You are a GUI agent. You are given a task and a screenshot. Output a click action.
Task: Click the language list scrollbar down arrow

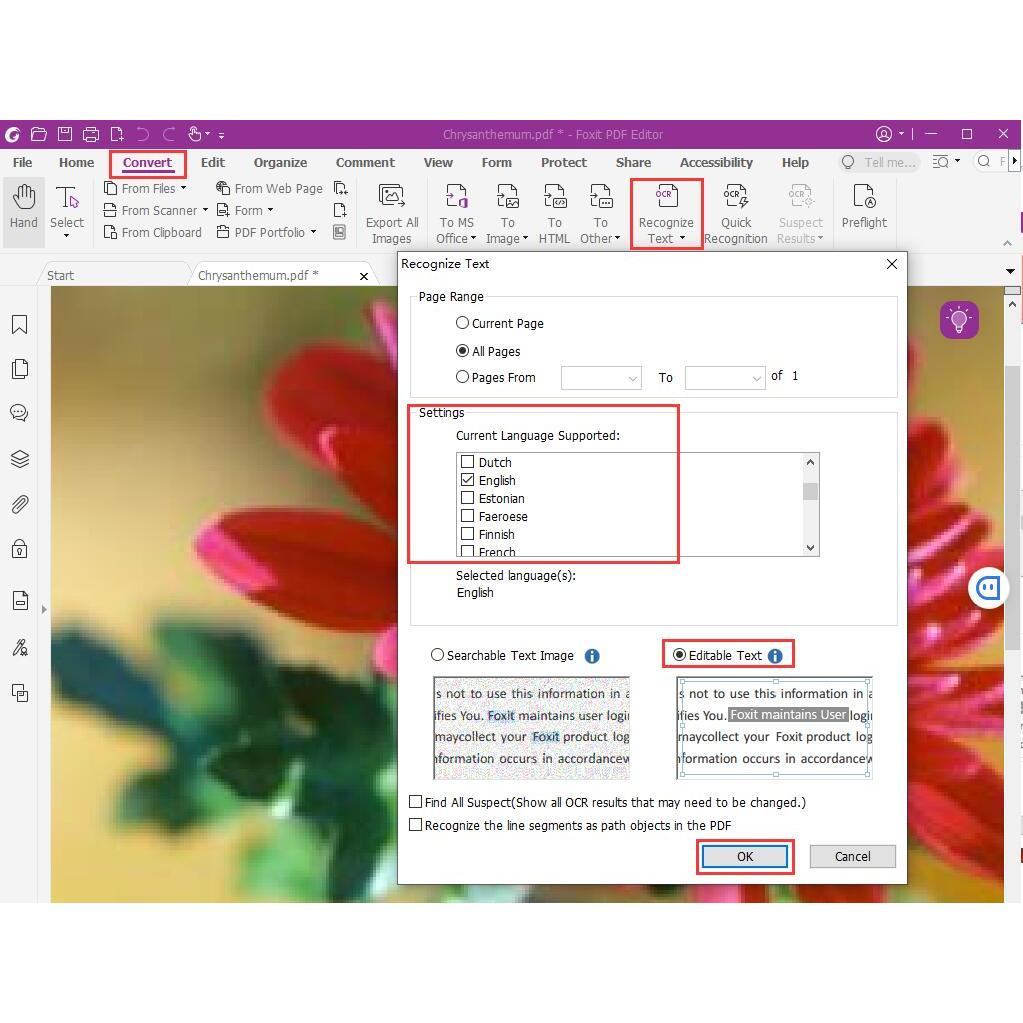(x=810, y=548)
